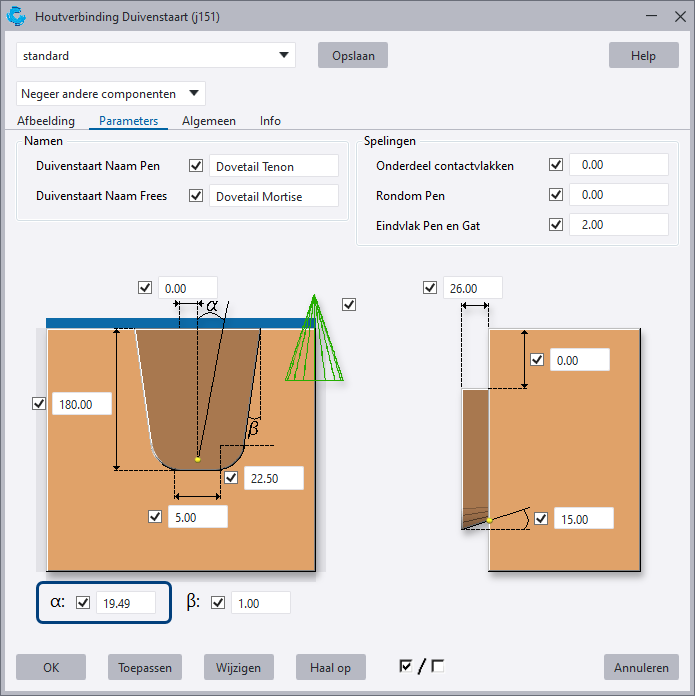
Task: Toggle the α angle checkbox
Action: tap(83, 602)
